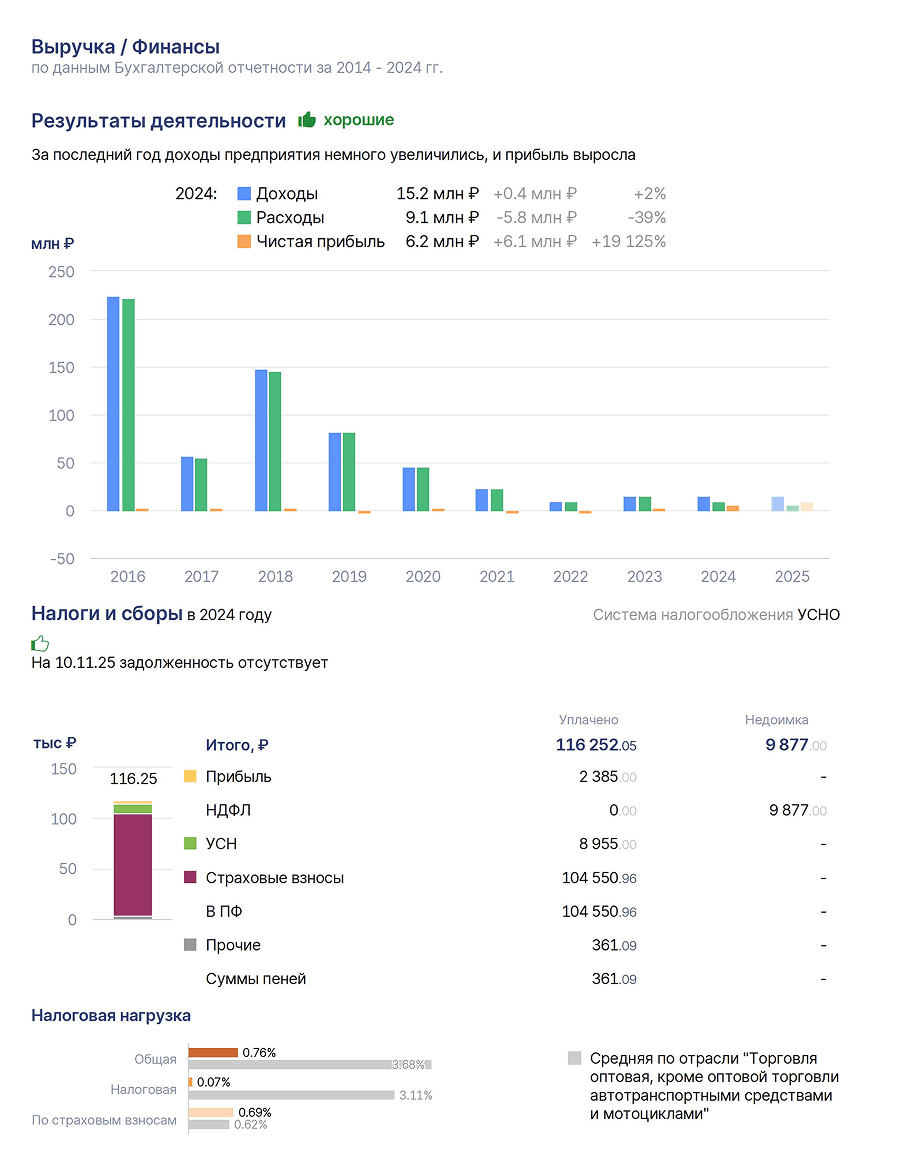Click the 2016 blue income bar
This screenshot has width=916, height=1153.
pyautogui.click(x=113, y=404)
